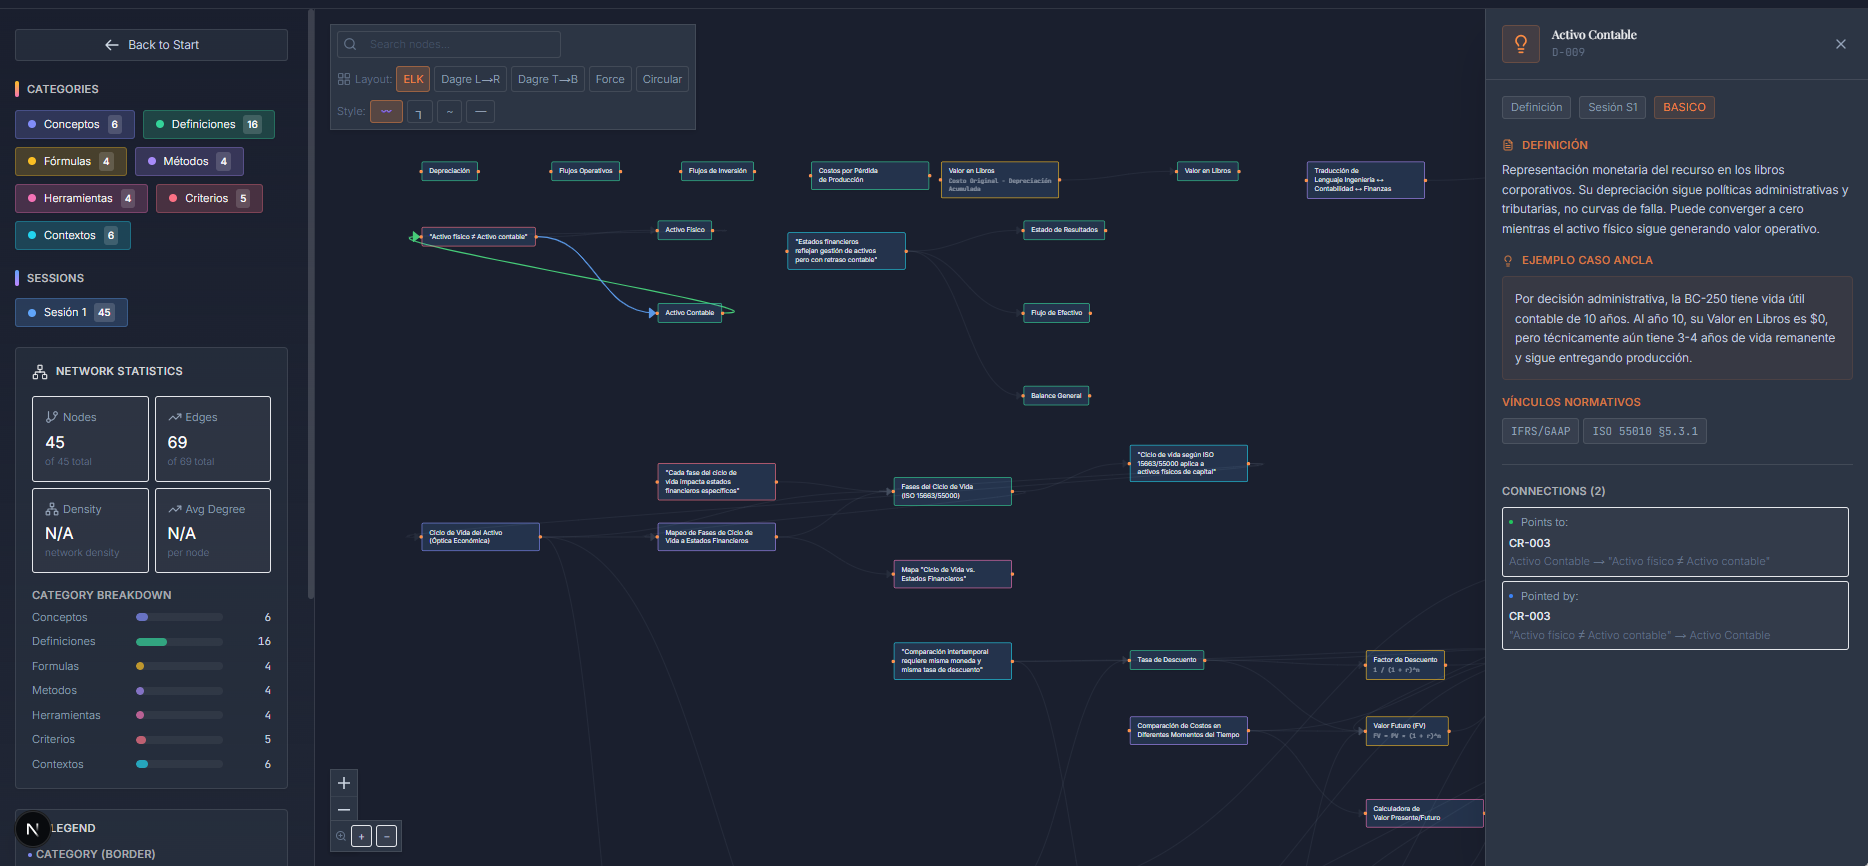Select the Estado de Resultados graph node

pos(1064,230)
